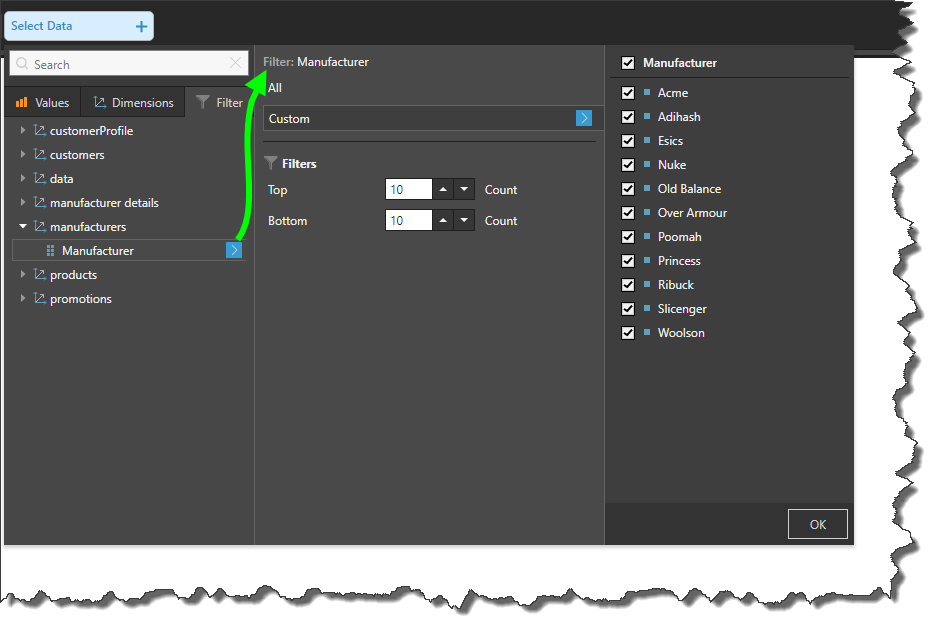Decrease the Bottom count value
This screenshot has width=938, height=628.
(464, 220)
